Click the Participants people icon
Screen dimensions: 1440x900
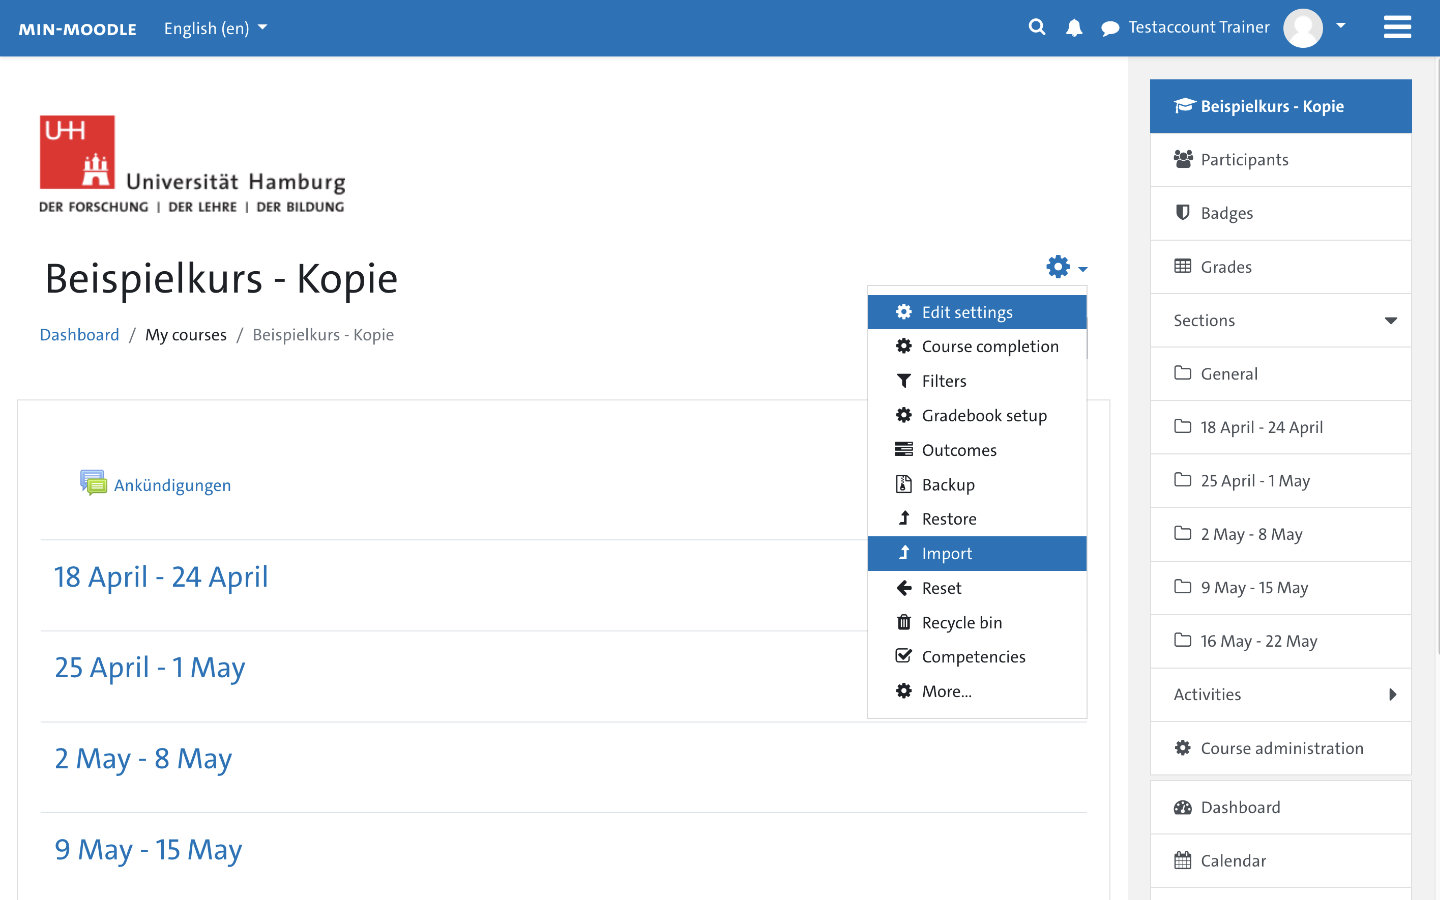point(1183,159)
